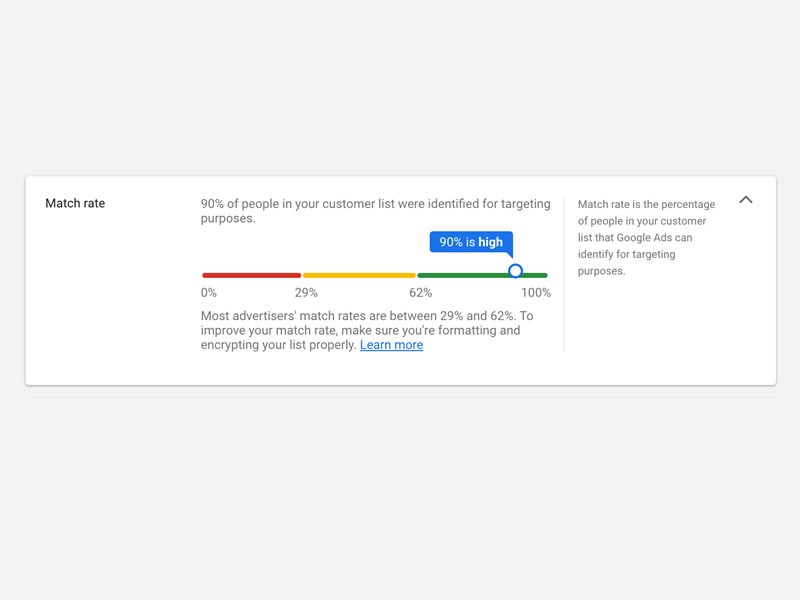Screen dimensions: 800x600
Task: Click the circular slider thumb
Action: point(516,271)
